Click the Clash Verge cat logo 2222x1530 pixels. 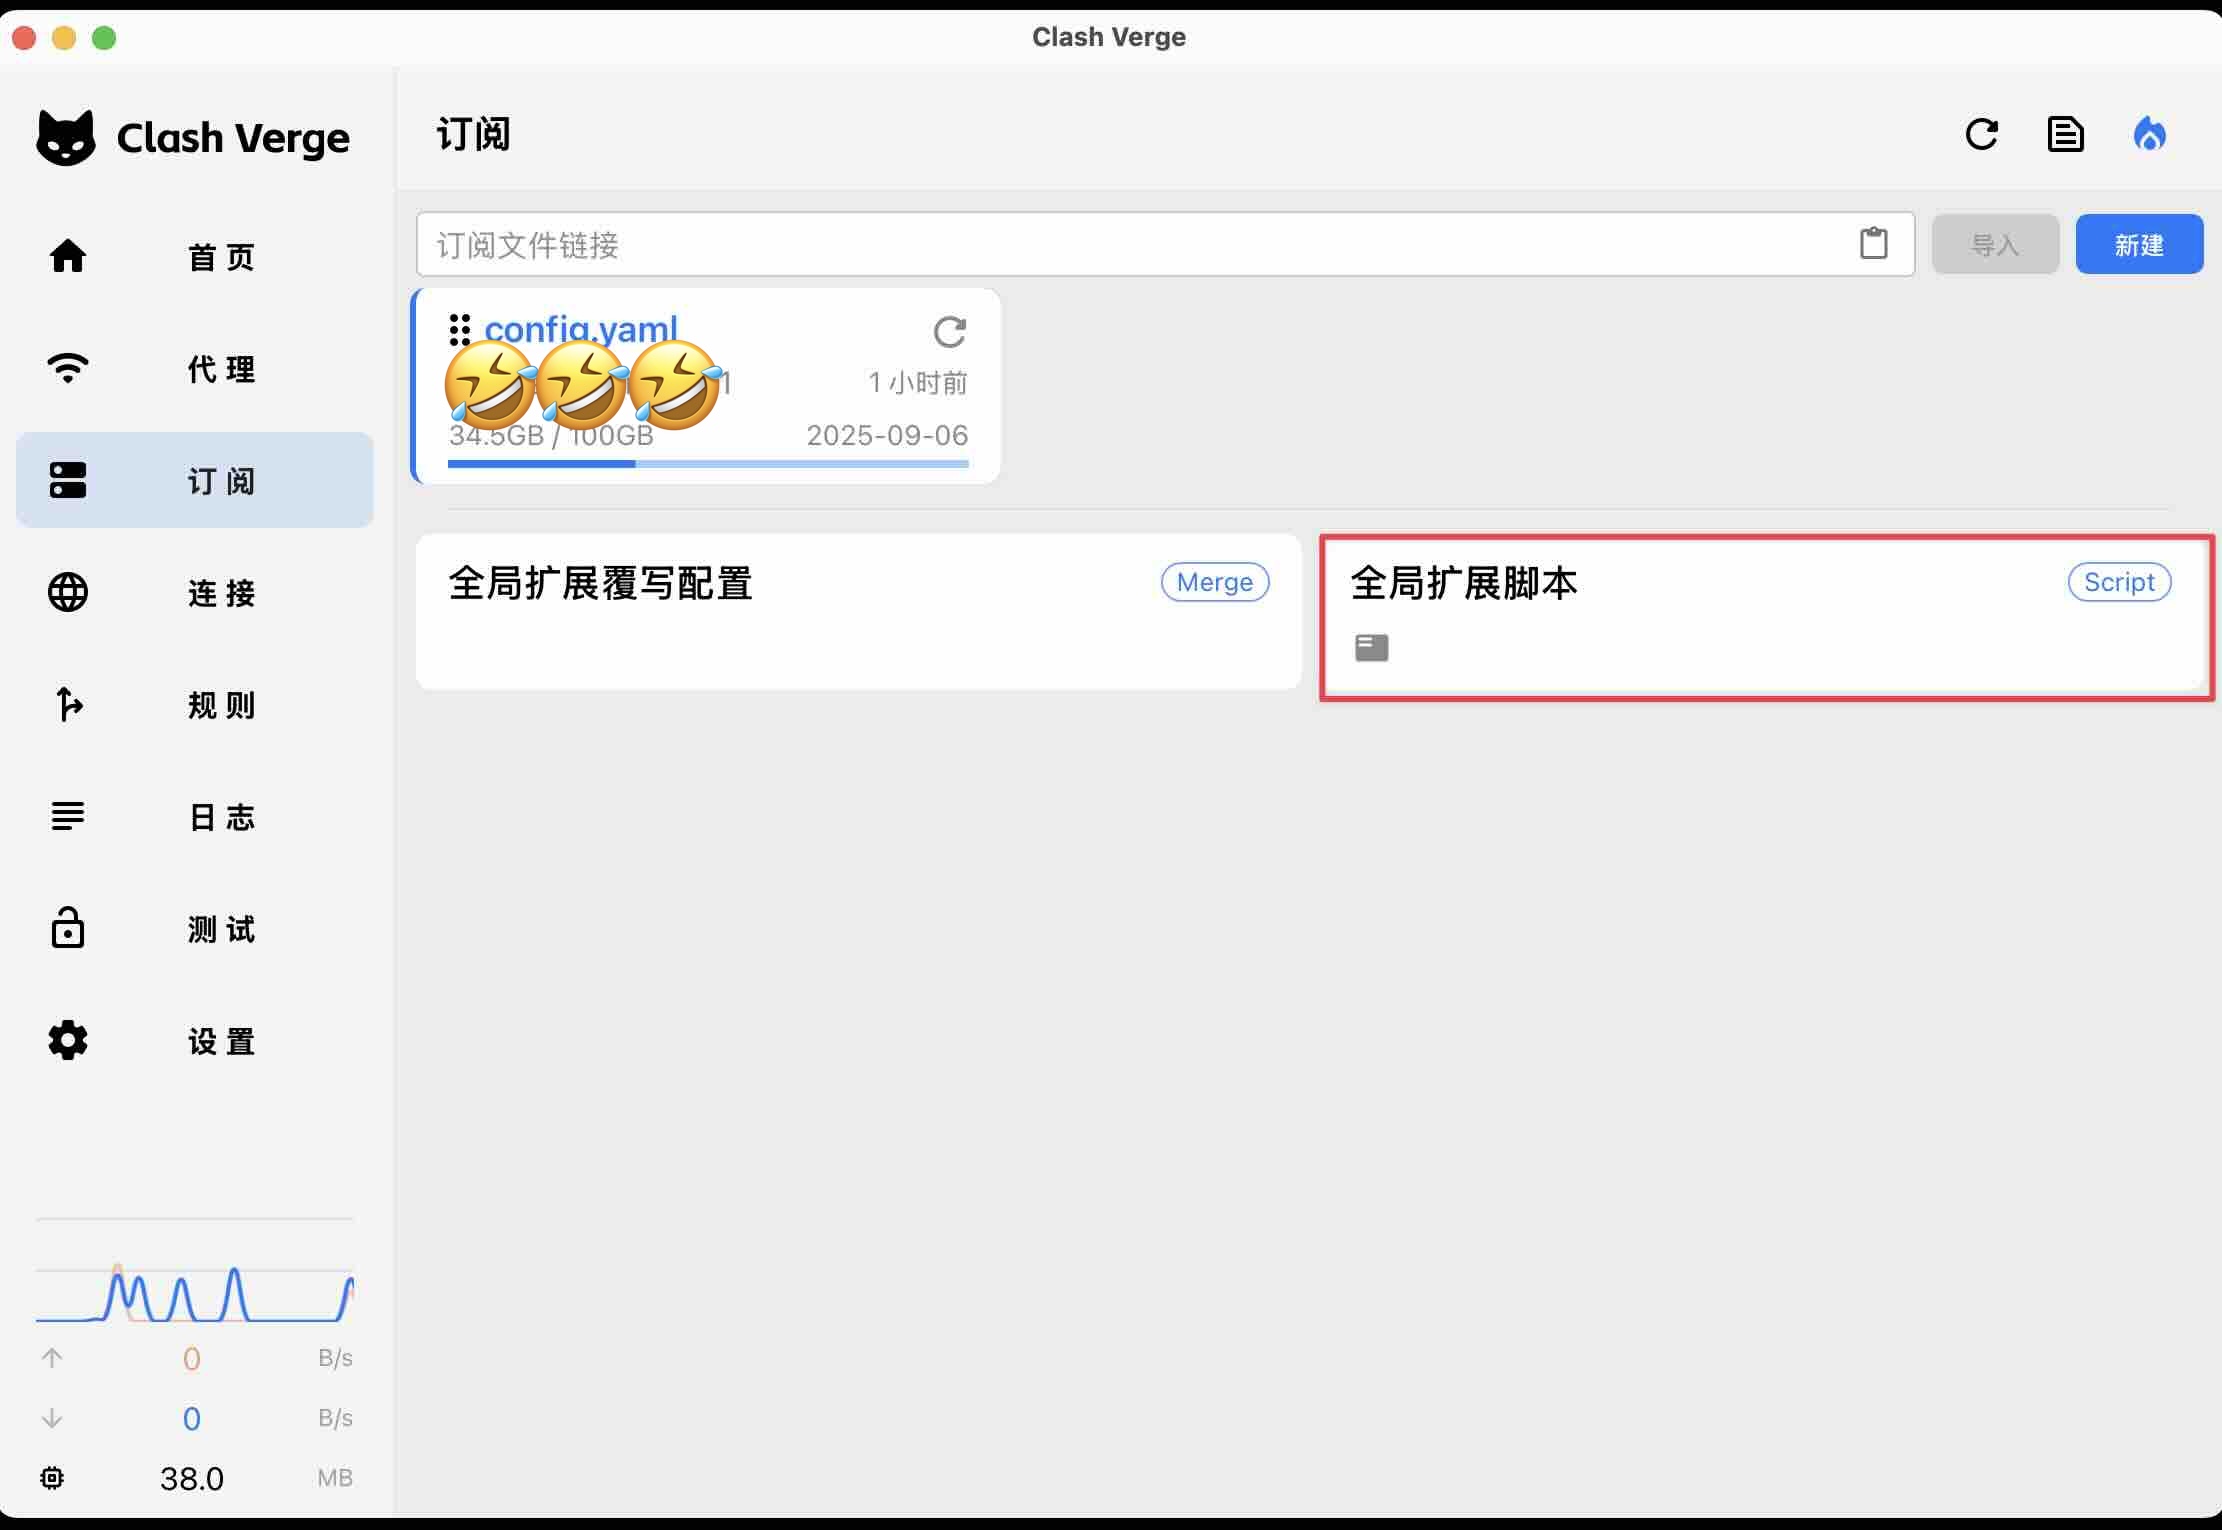pyautogui.click(x=66, y=138)
